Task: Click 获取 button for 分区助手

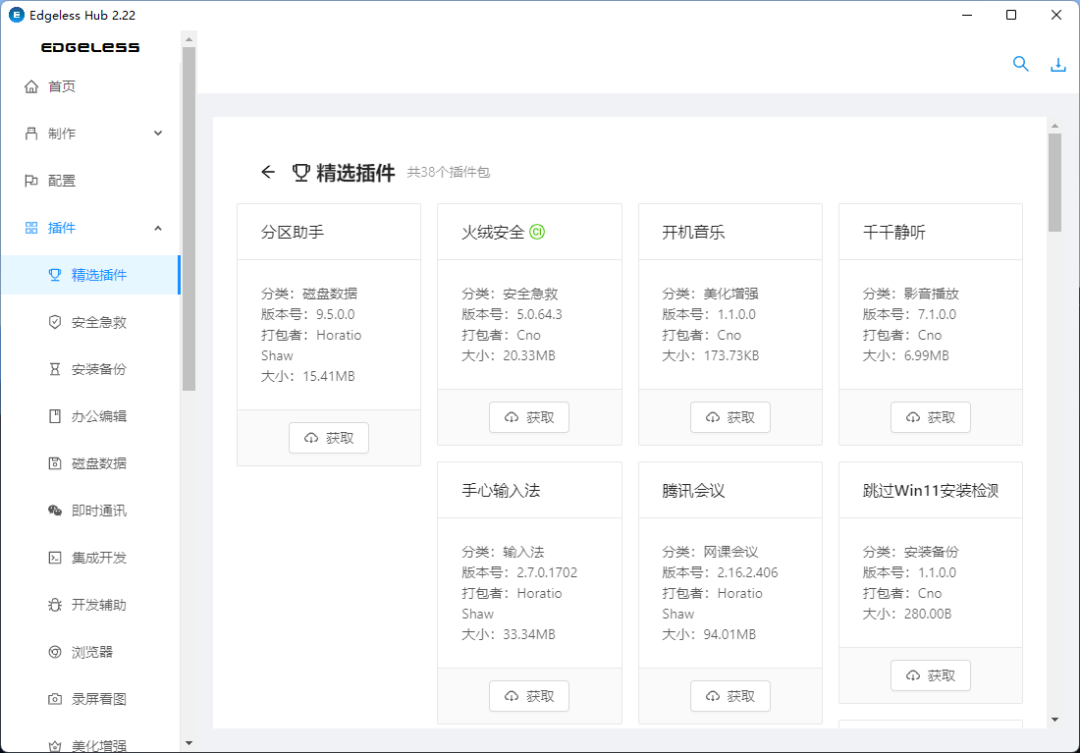Action: tap(329, 438)
